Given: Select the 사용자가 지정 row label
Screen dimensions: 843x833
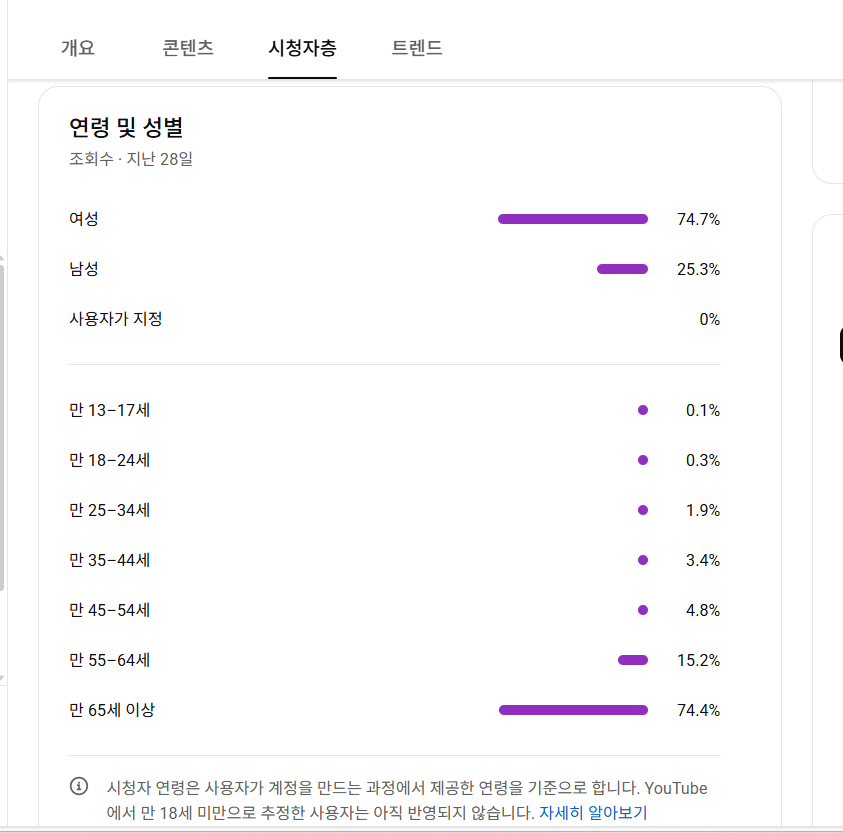Looking at the screenshot, I should [x=115, y=319].
